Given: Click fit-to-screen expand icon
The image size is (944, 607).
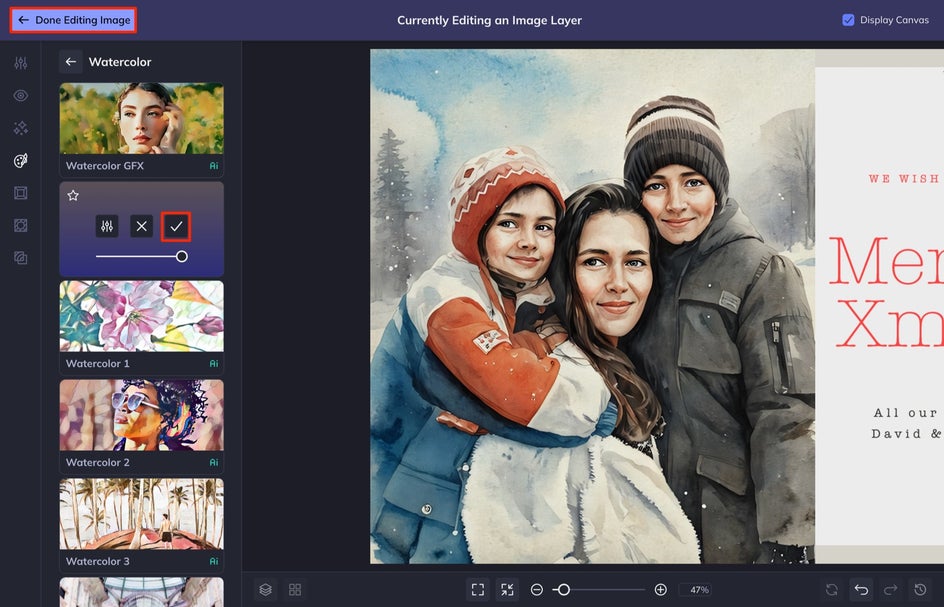Looking at the screenshot, I should (478, 590).
